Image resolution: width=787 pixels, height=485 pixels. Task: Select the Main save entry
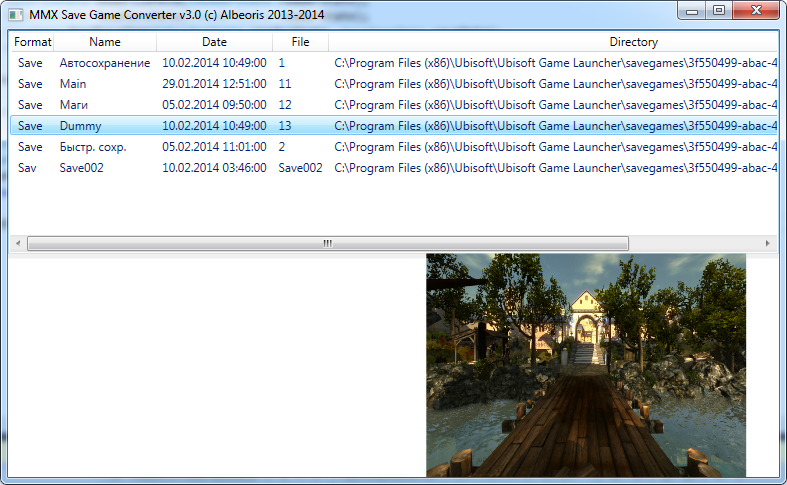[x=394, y=84]
